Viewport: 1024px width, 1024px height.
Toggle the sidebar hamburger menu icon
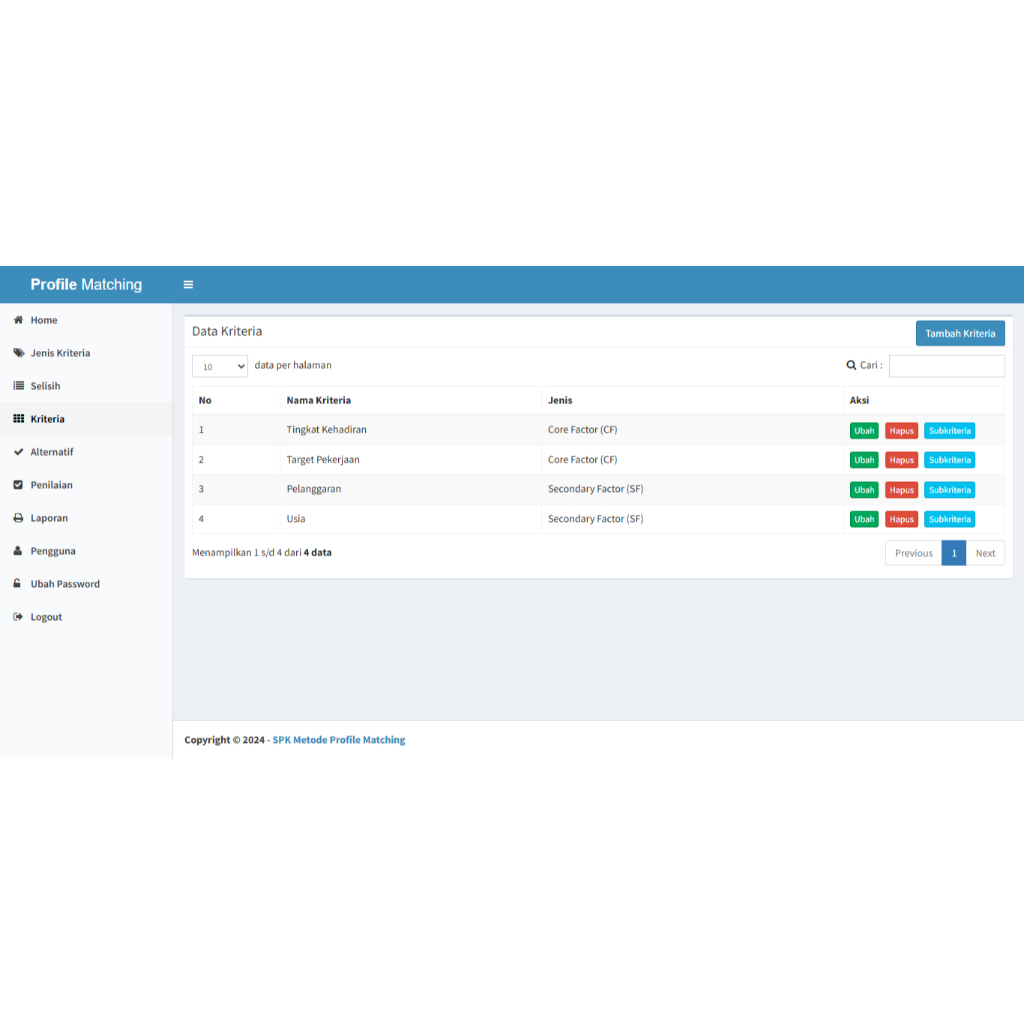pyautogui.click(x=188, y=285)
